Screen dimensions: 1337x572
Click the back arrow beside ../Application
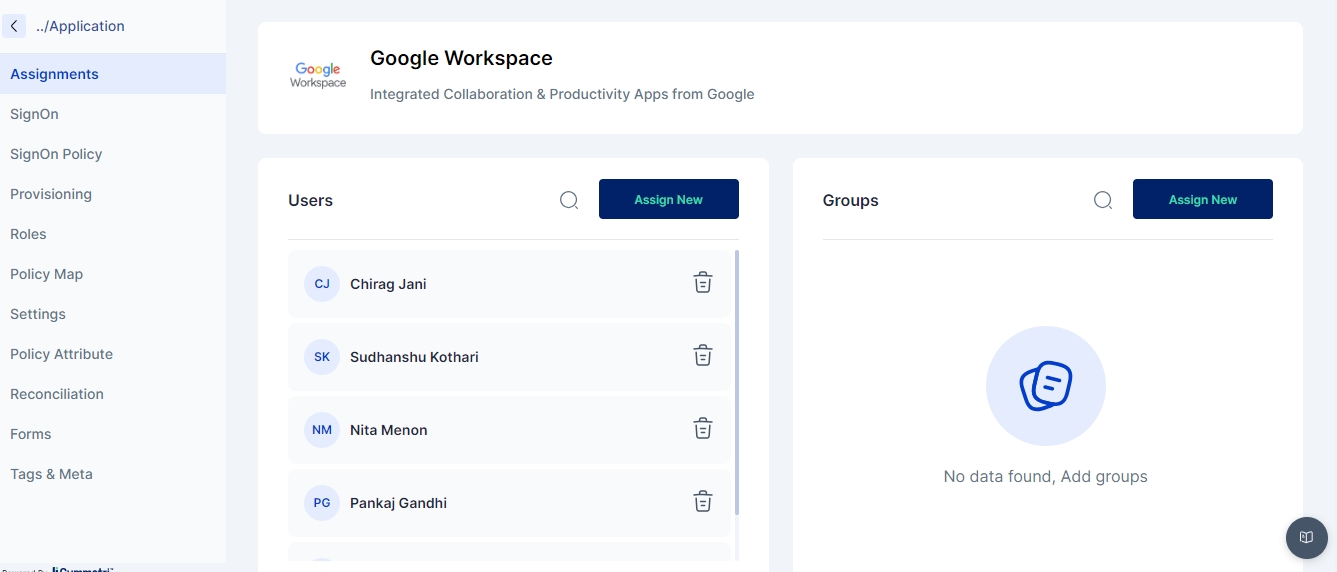pos(14,26)
